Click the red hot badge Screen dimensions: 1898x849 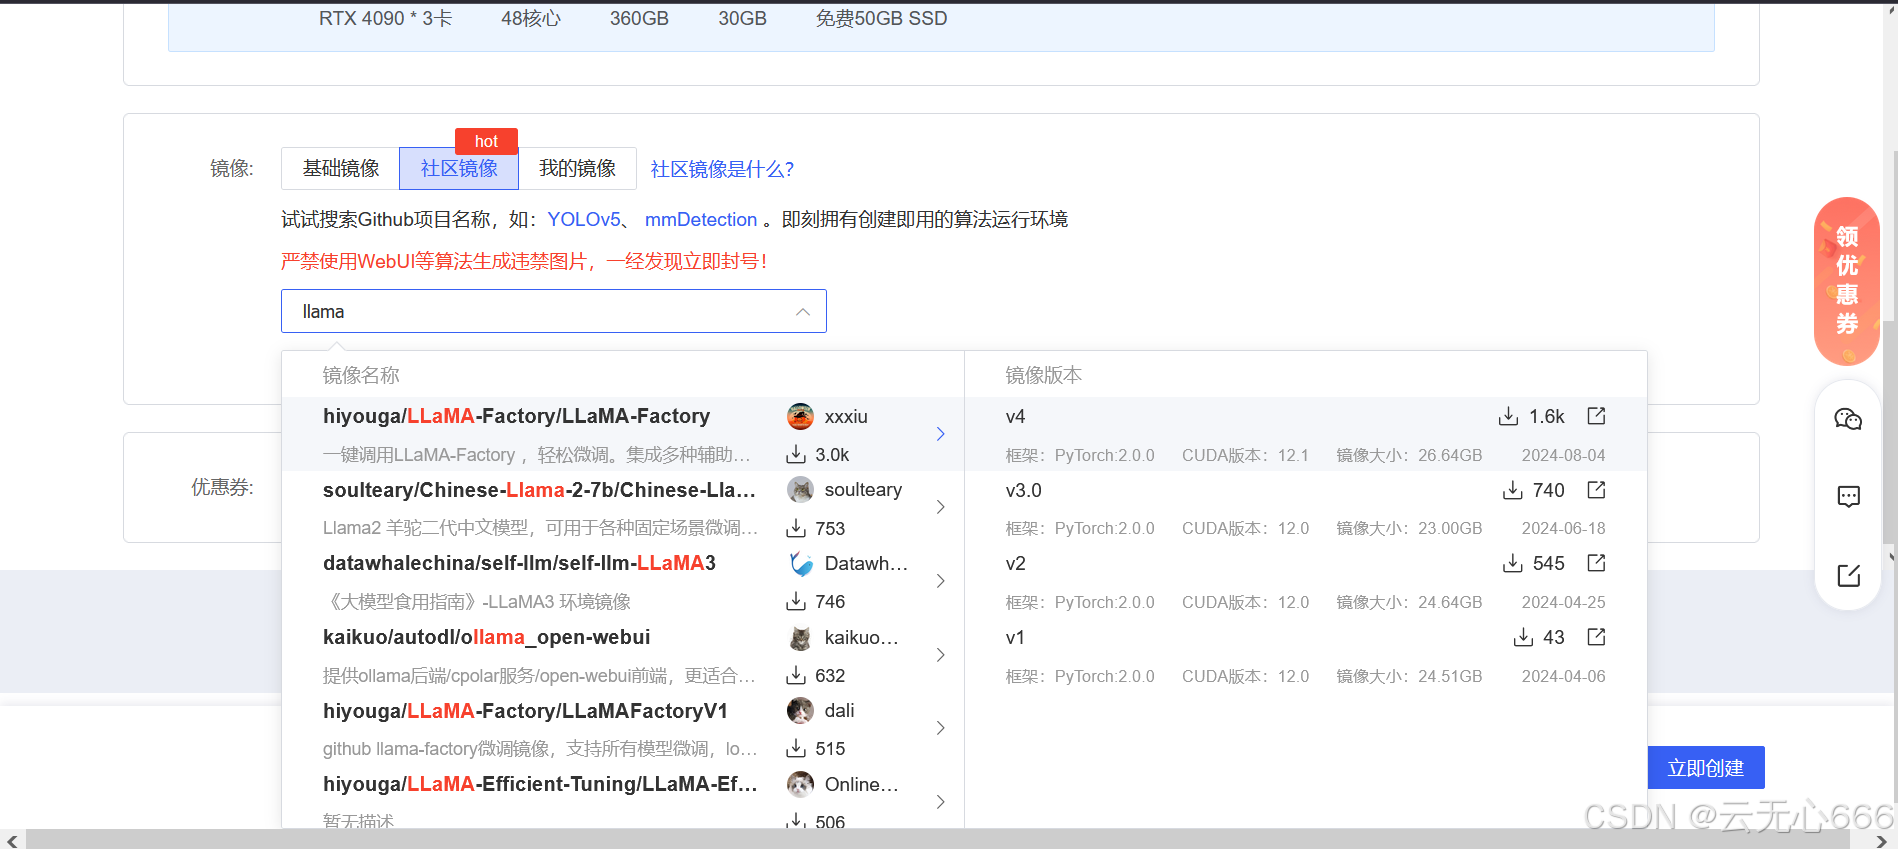tap(486, 141)
